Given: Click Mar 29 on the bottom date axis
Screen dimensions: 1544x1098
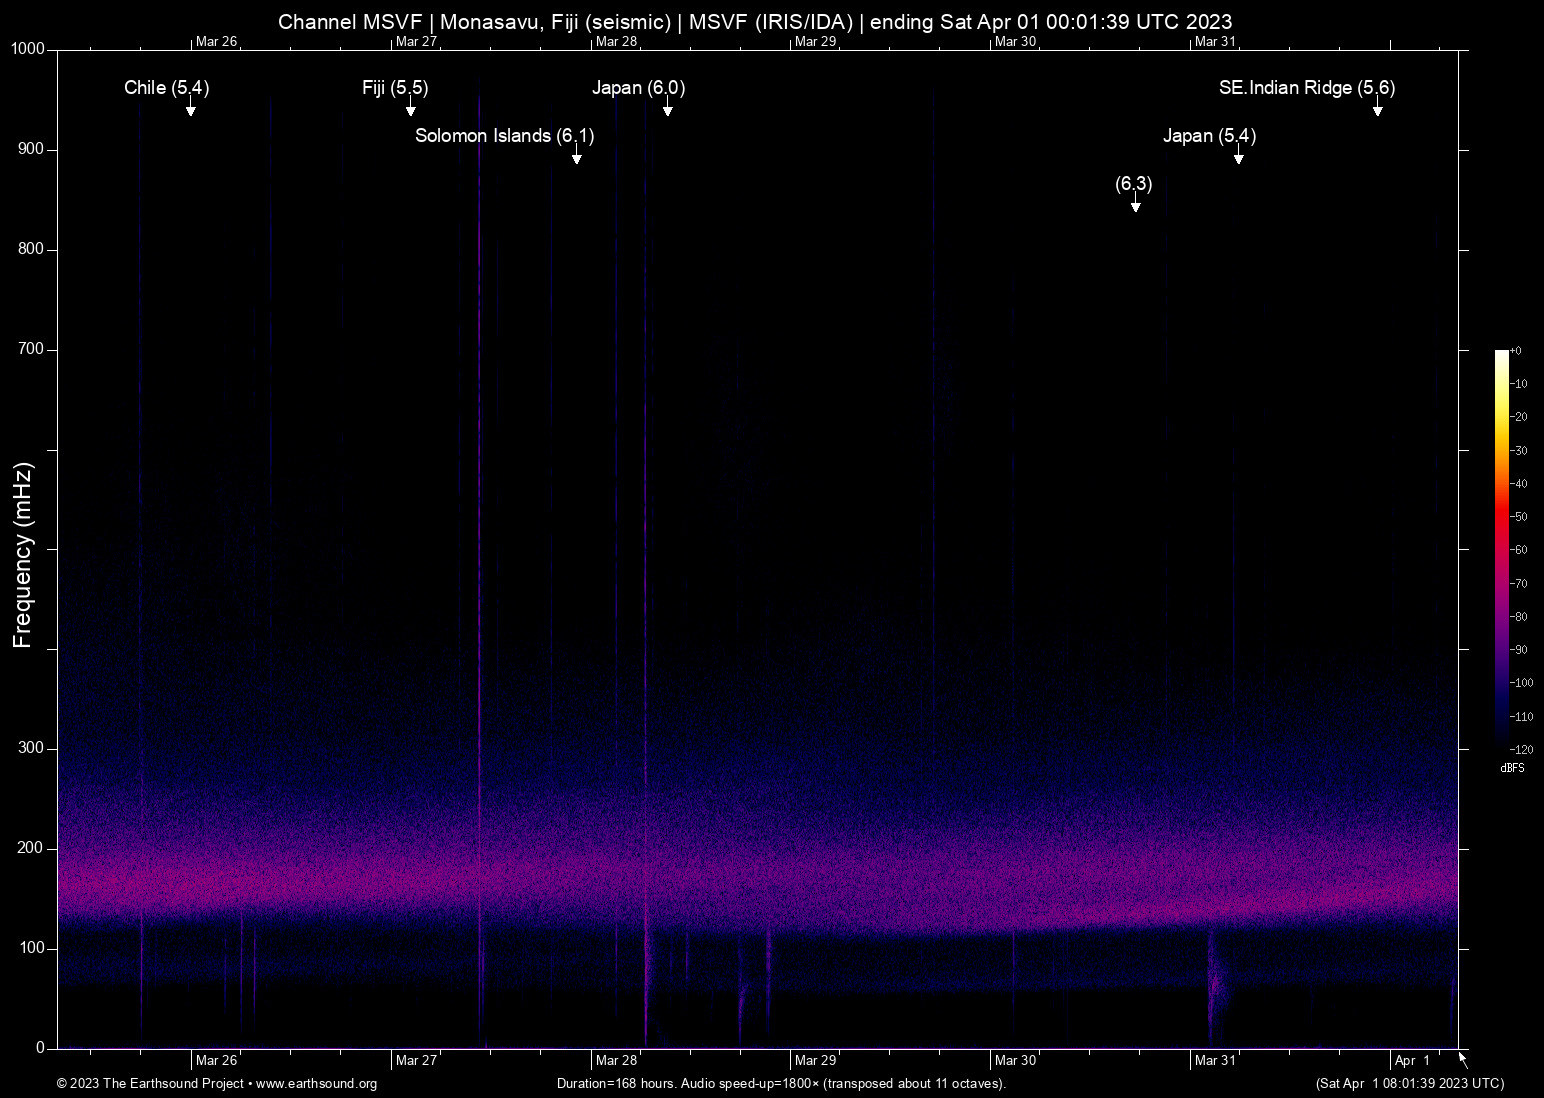Looking at the screenshot, I should pos(815,1060).
